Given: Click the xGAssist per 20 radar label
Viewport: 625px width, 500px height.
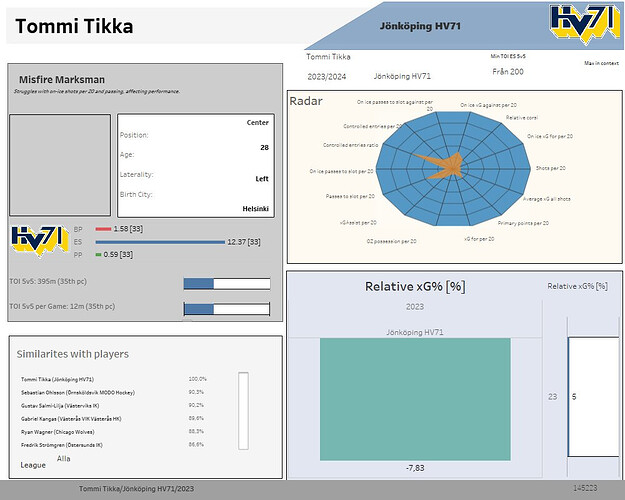Looking at the screenshot, I should pyautogui.click(x=358, y=222).
